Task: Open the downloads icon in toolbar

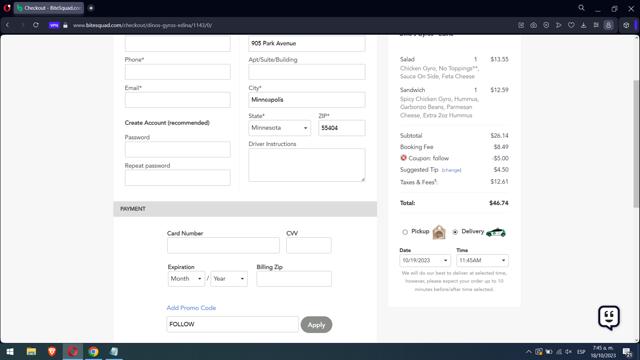Action: (x=584, y=25)
